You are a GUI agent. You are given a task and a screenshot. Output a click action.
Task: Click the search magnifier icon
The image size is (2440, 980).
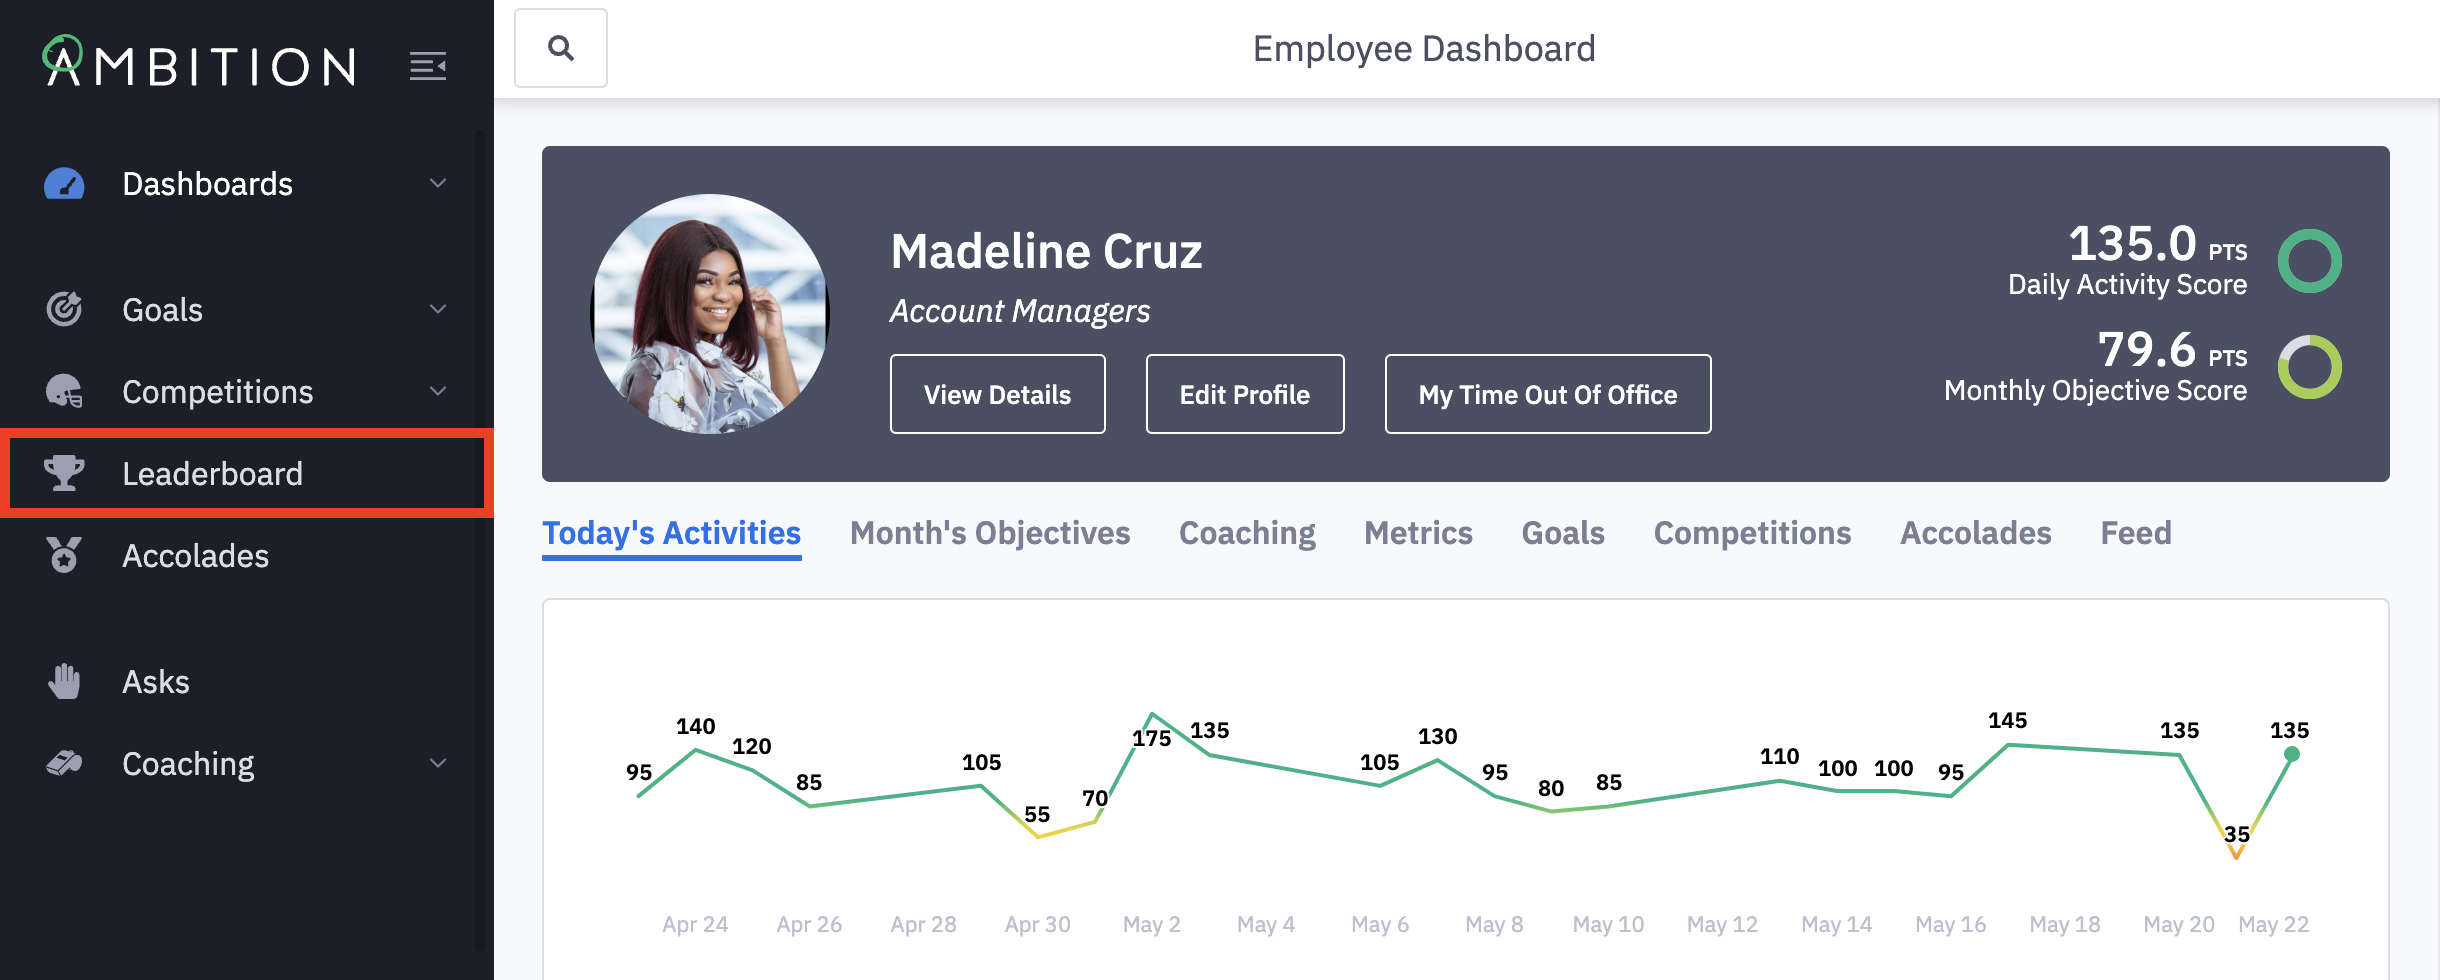click(561, 48)
